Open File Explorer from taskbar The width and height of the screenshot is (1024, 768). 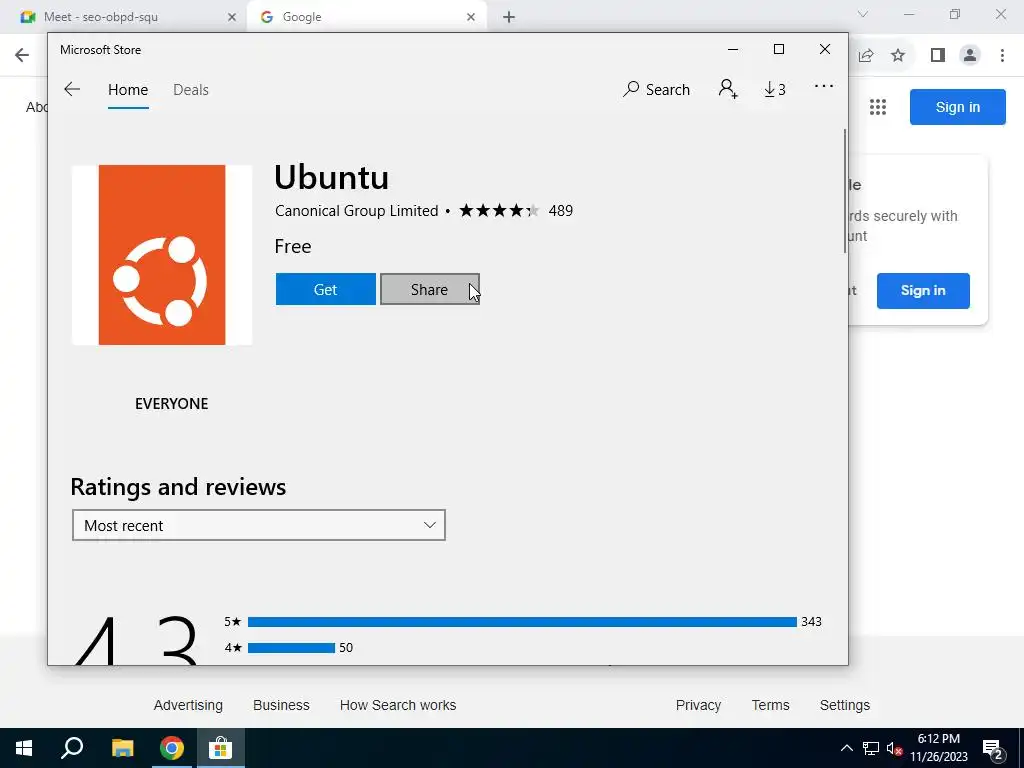(122, 748)
